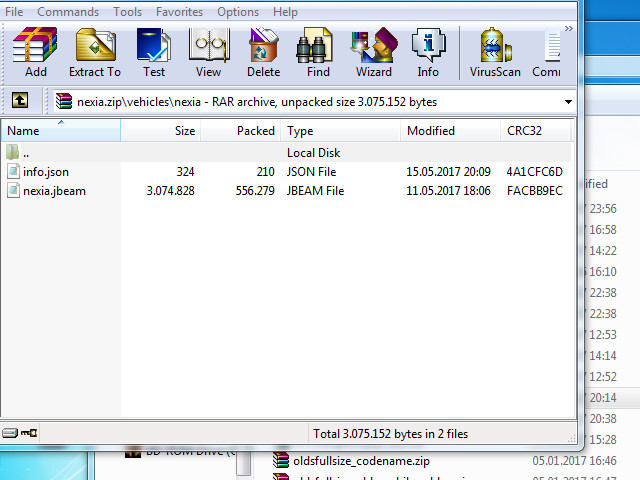
Task: Select oldsfullsize_codename.zip in Explorer window
Action: coord(361,461)
